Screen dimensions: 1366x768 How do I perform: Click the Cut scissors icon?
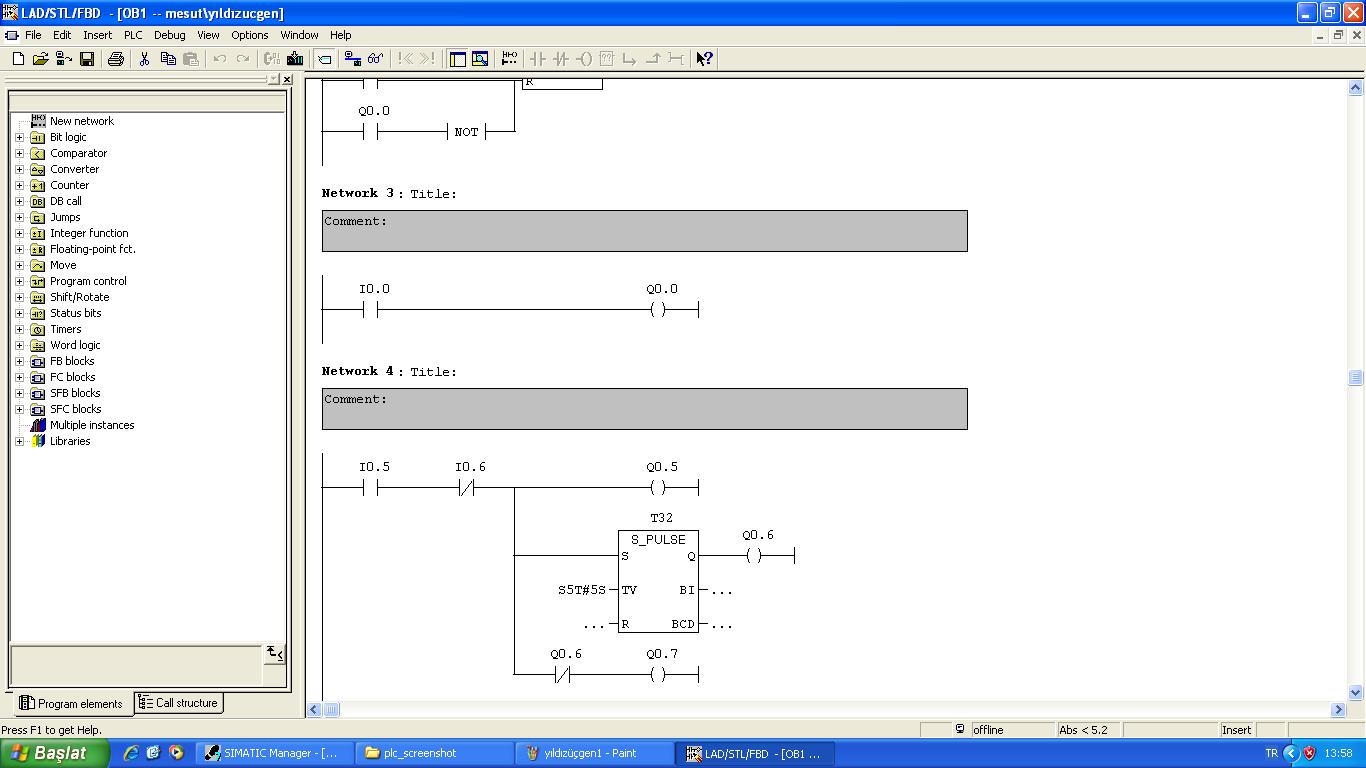(x=144, y=59)
